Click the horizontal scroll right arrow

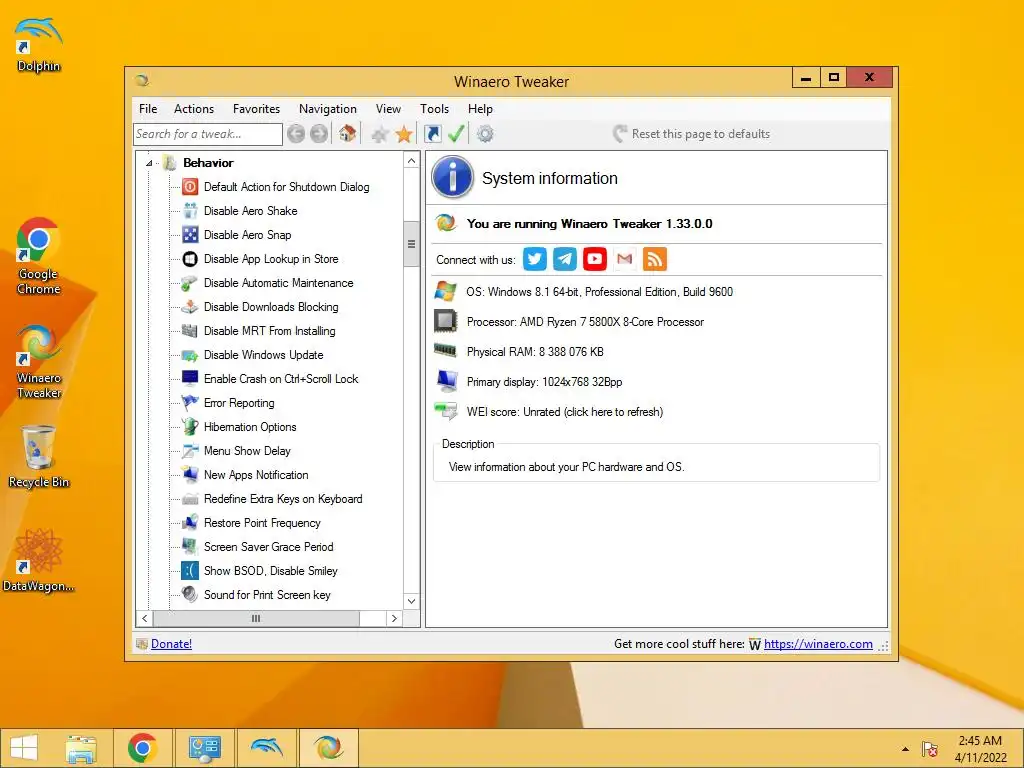(394, 618)
